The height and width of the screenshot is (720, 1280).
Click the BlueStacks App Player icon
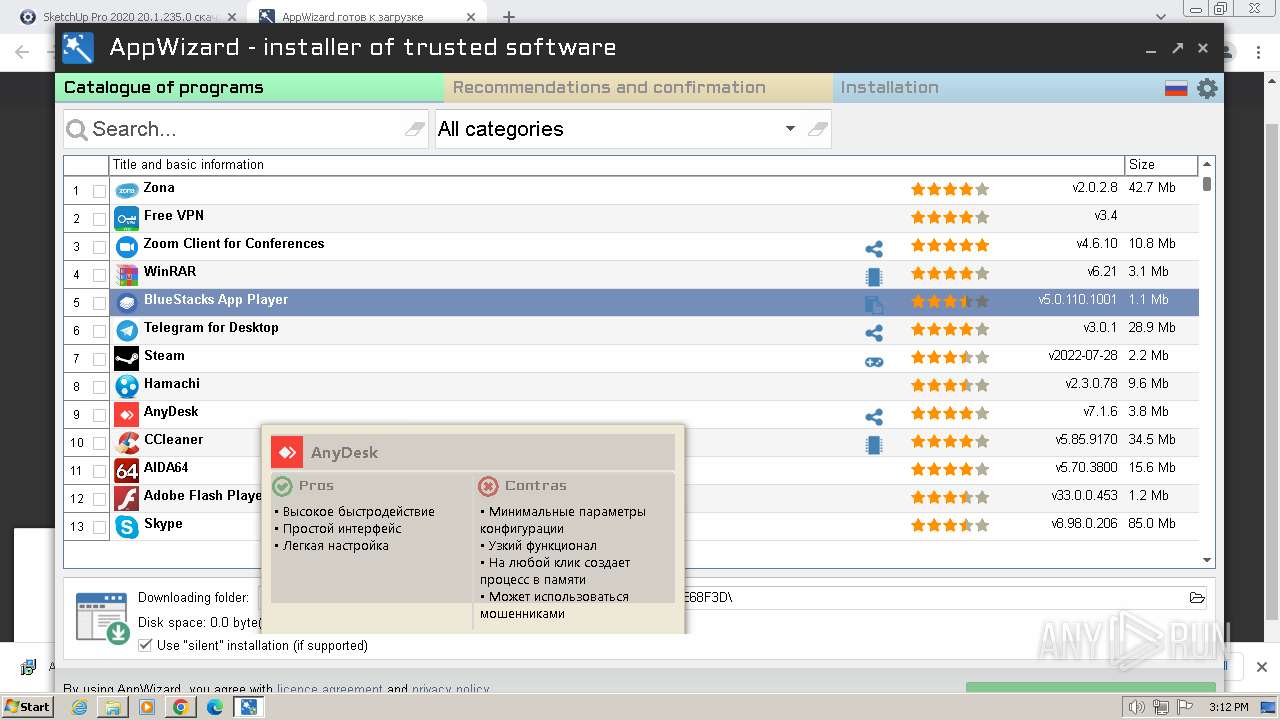pos(127,302)
